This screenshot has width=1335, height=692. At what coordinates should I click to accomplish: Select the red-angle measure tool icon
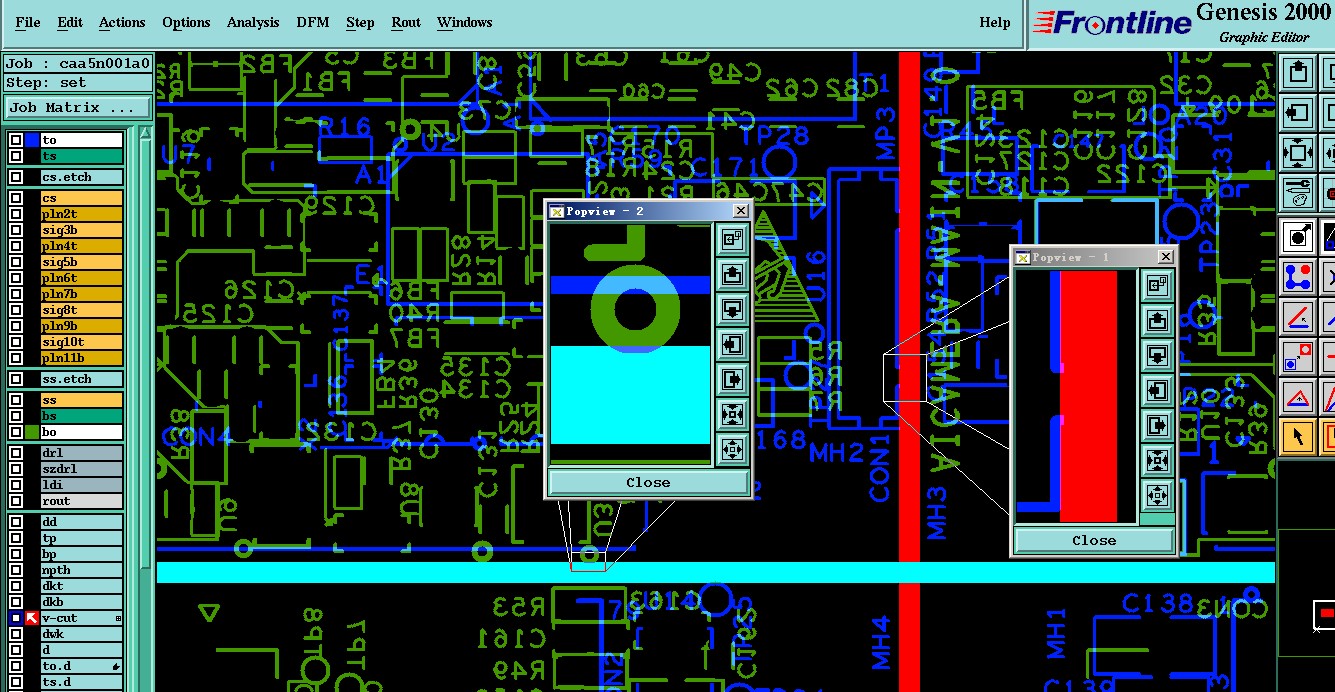[x=1298, y=317]
